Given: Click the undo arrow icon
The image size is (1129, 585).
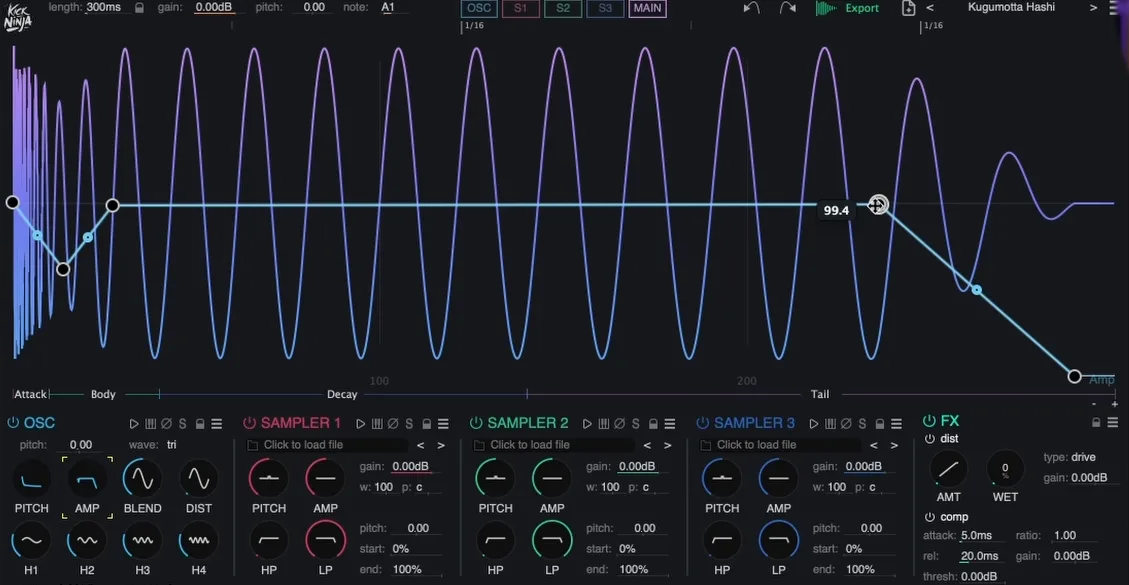Looking at the screenshot, I should (751, 8).
